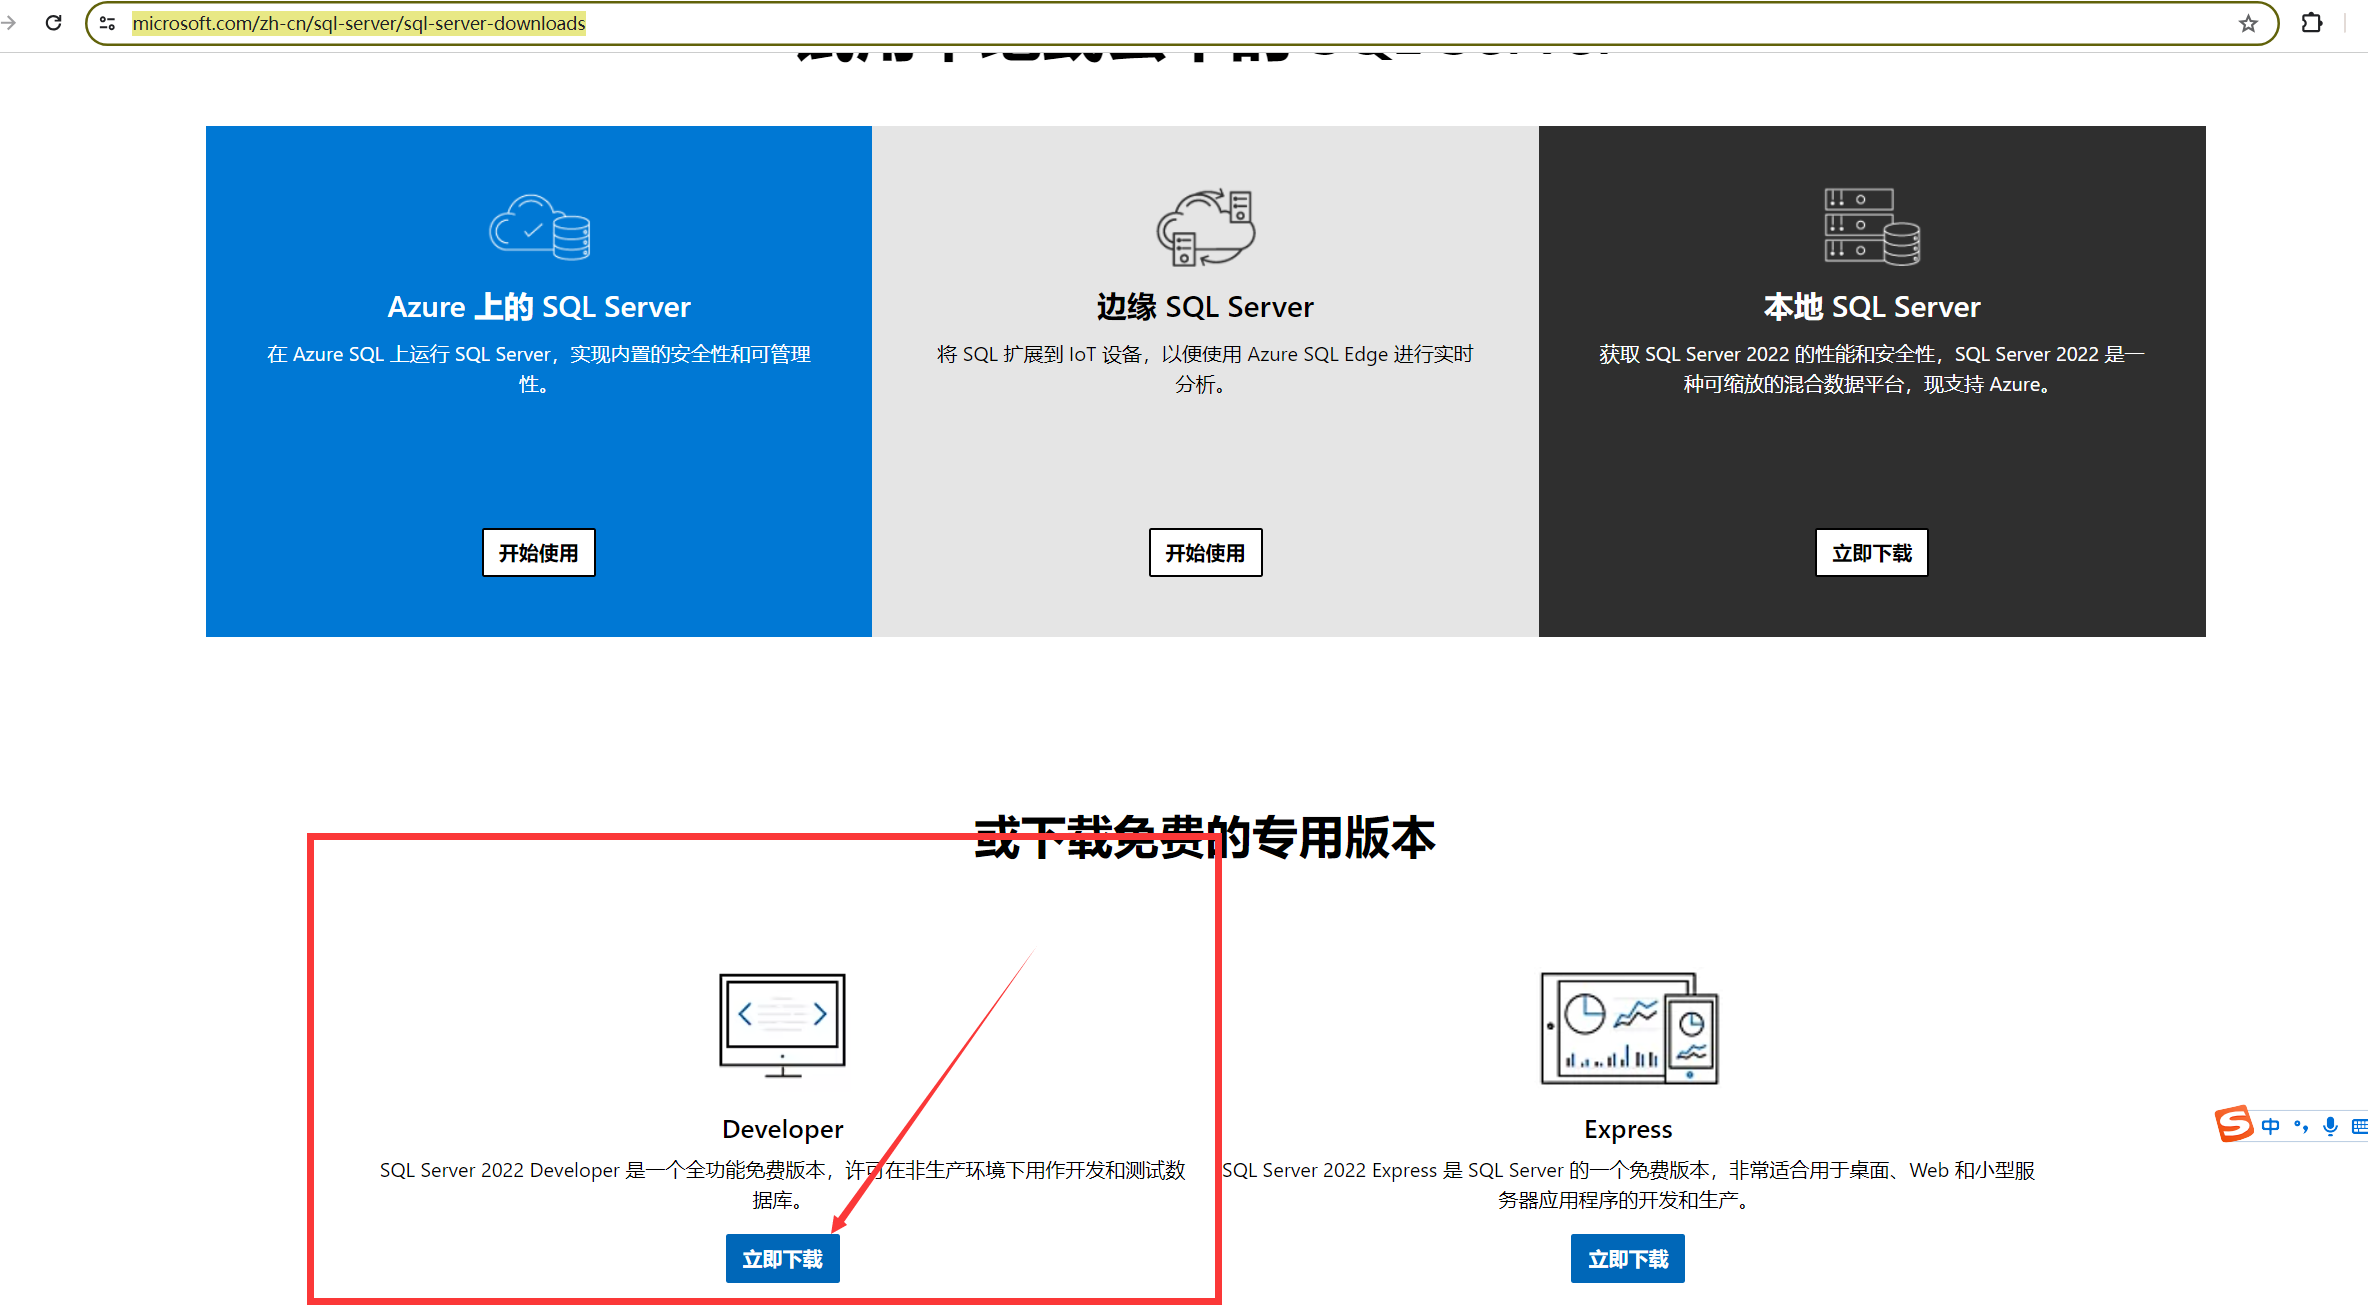Viewport: 2368px width, 1315px height.
Task: Open the browser extensions puzzle icon
Action: pyautogui.click(x=2312, y=23)
